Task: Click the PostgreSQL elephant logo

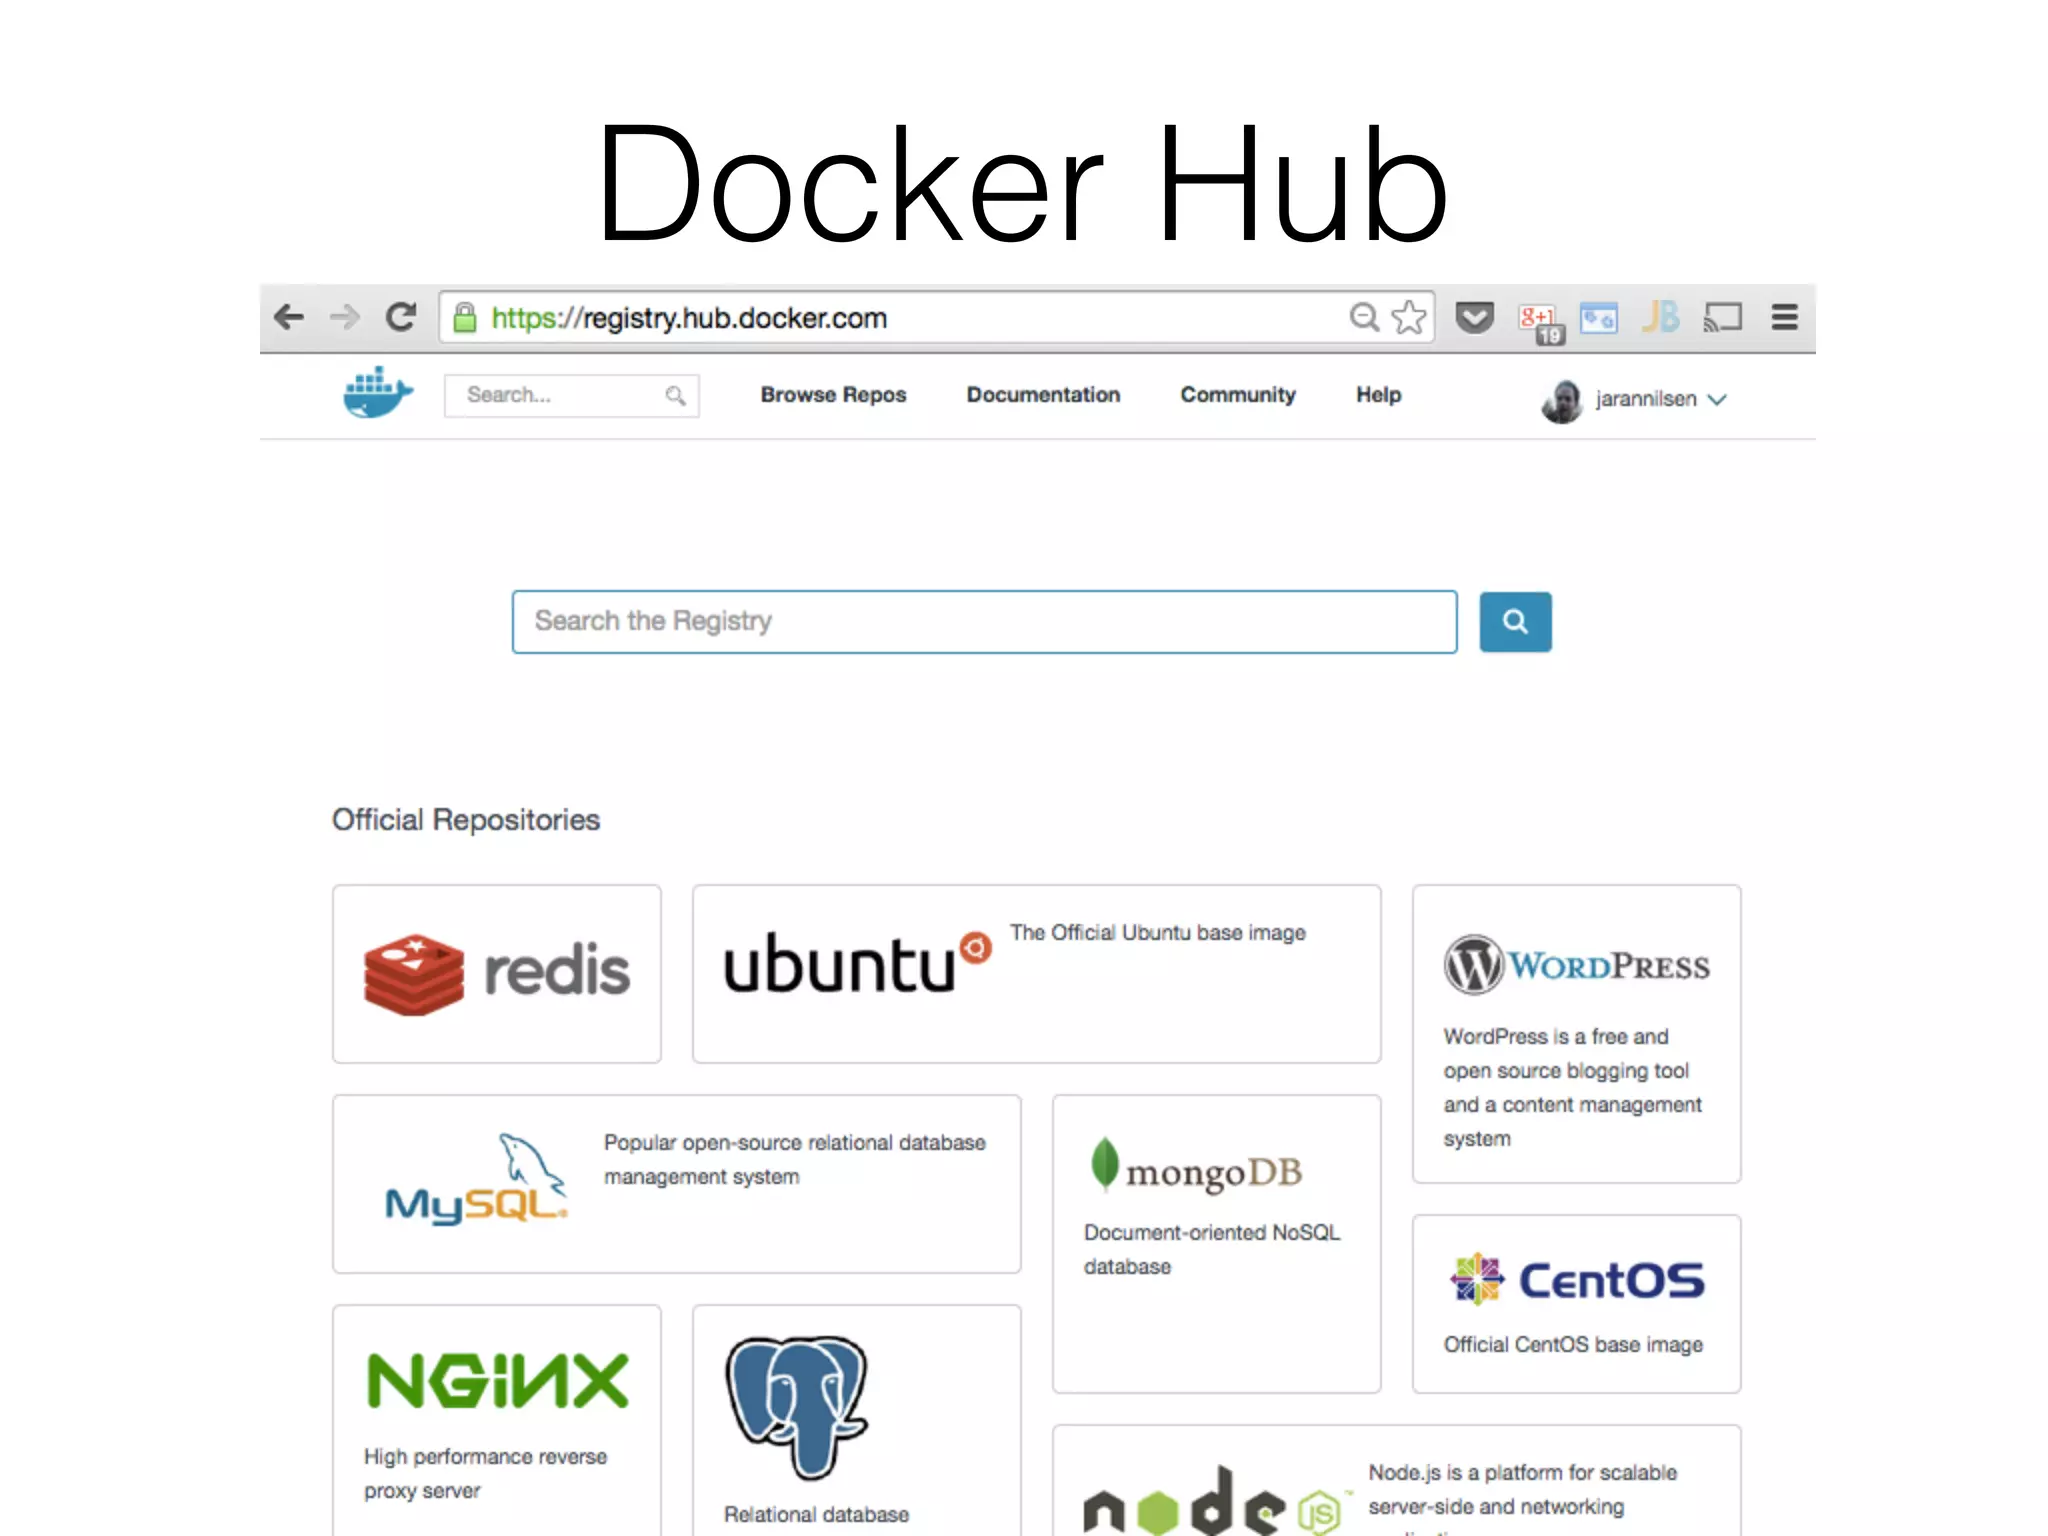Action: pyautogui.click(x=797, y=1408)
